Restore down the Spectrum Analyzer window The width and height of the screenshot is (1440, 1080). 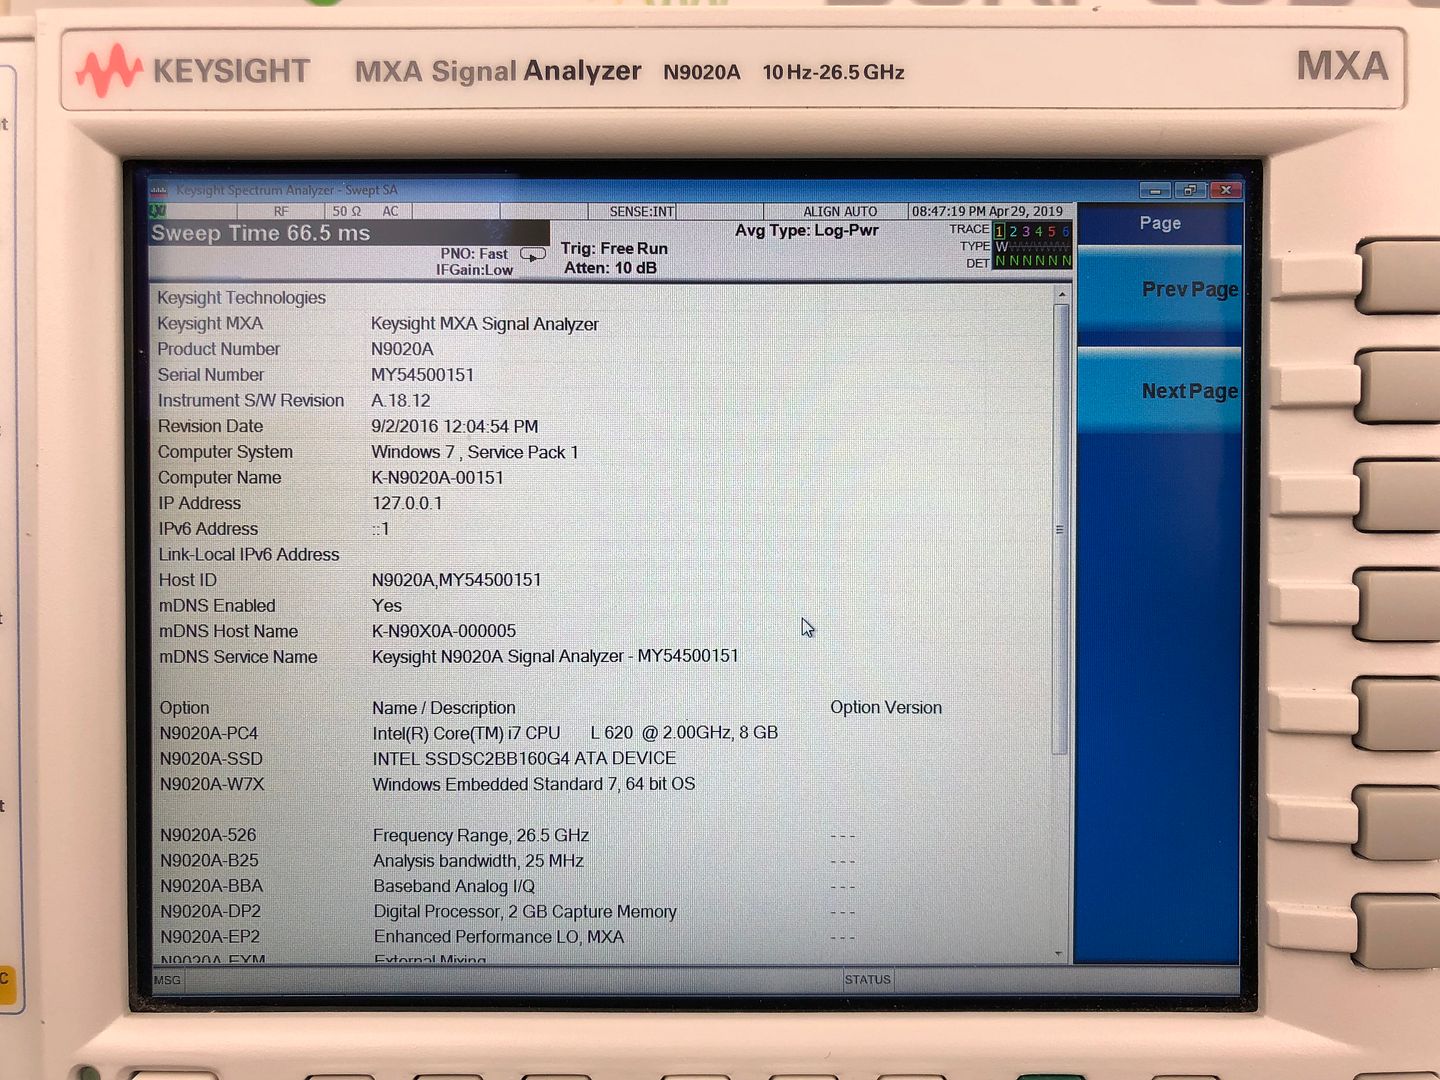(1190, 190)
